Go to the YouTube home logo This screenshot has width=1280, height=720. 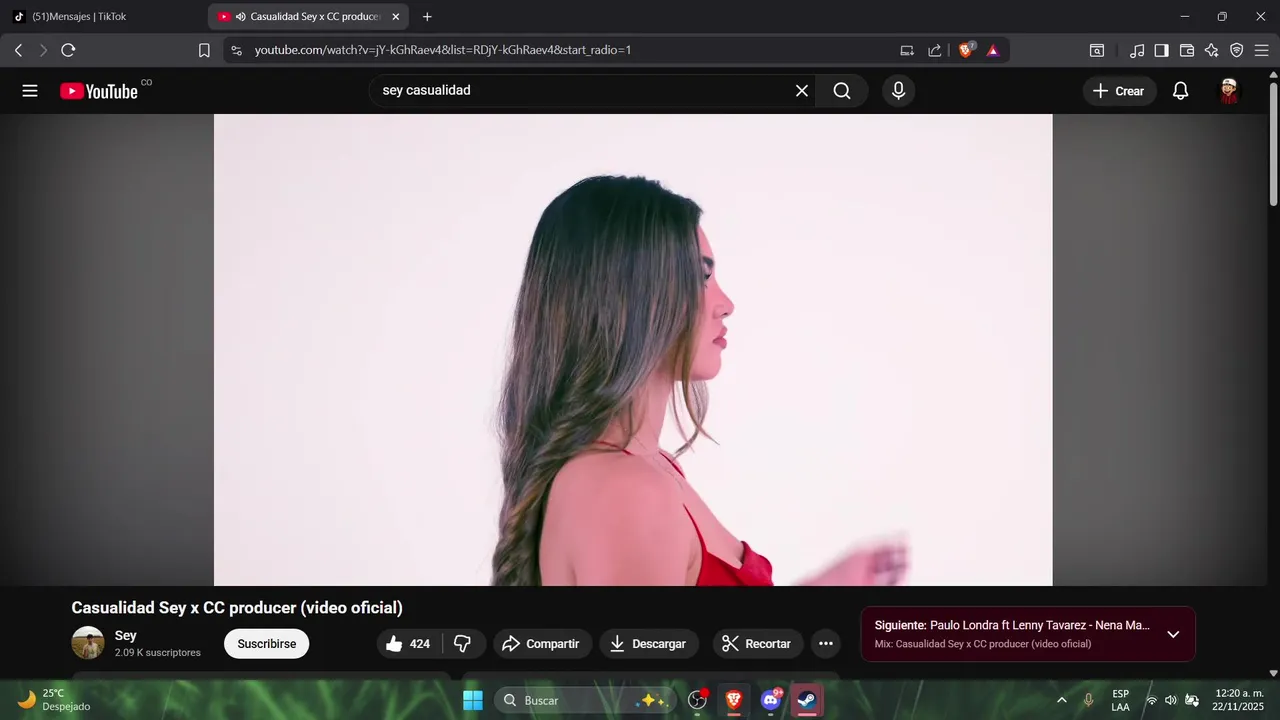pyautogui.click(x=99, y=91)
